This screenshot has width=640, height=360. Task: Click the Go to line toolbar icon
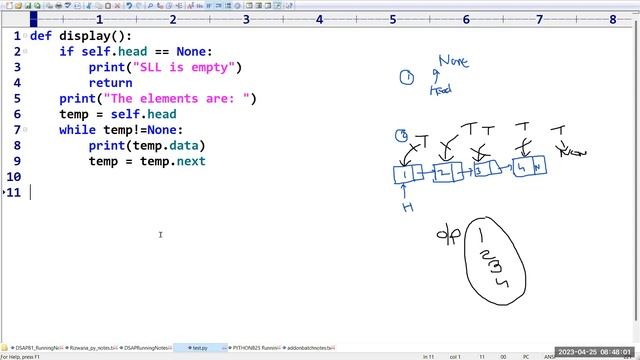(x=179, y=6)
